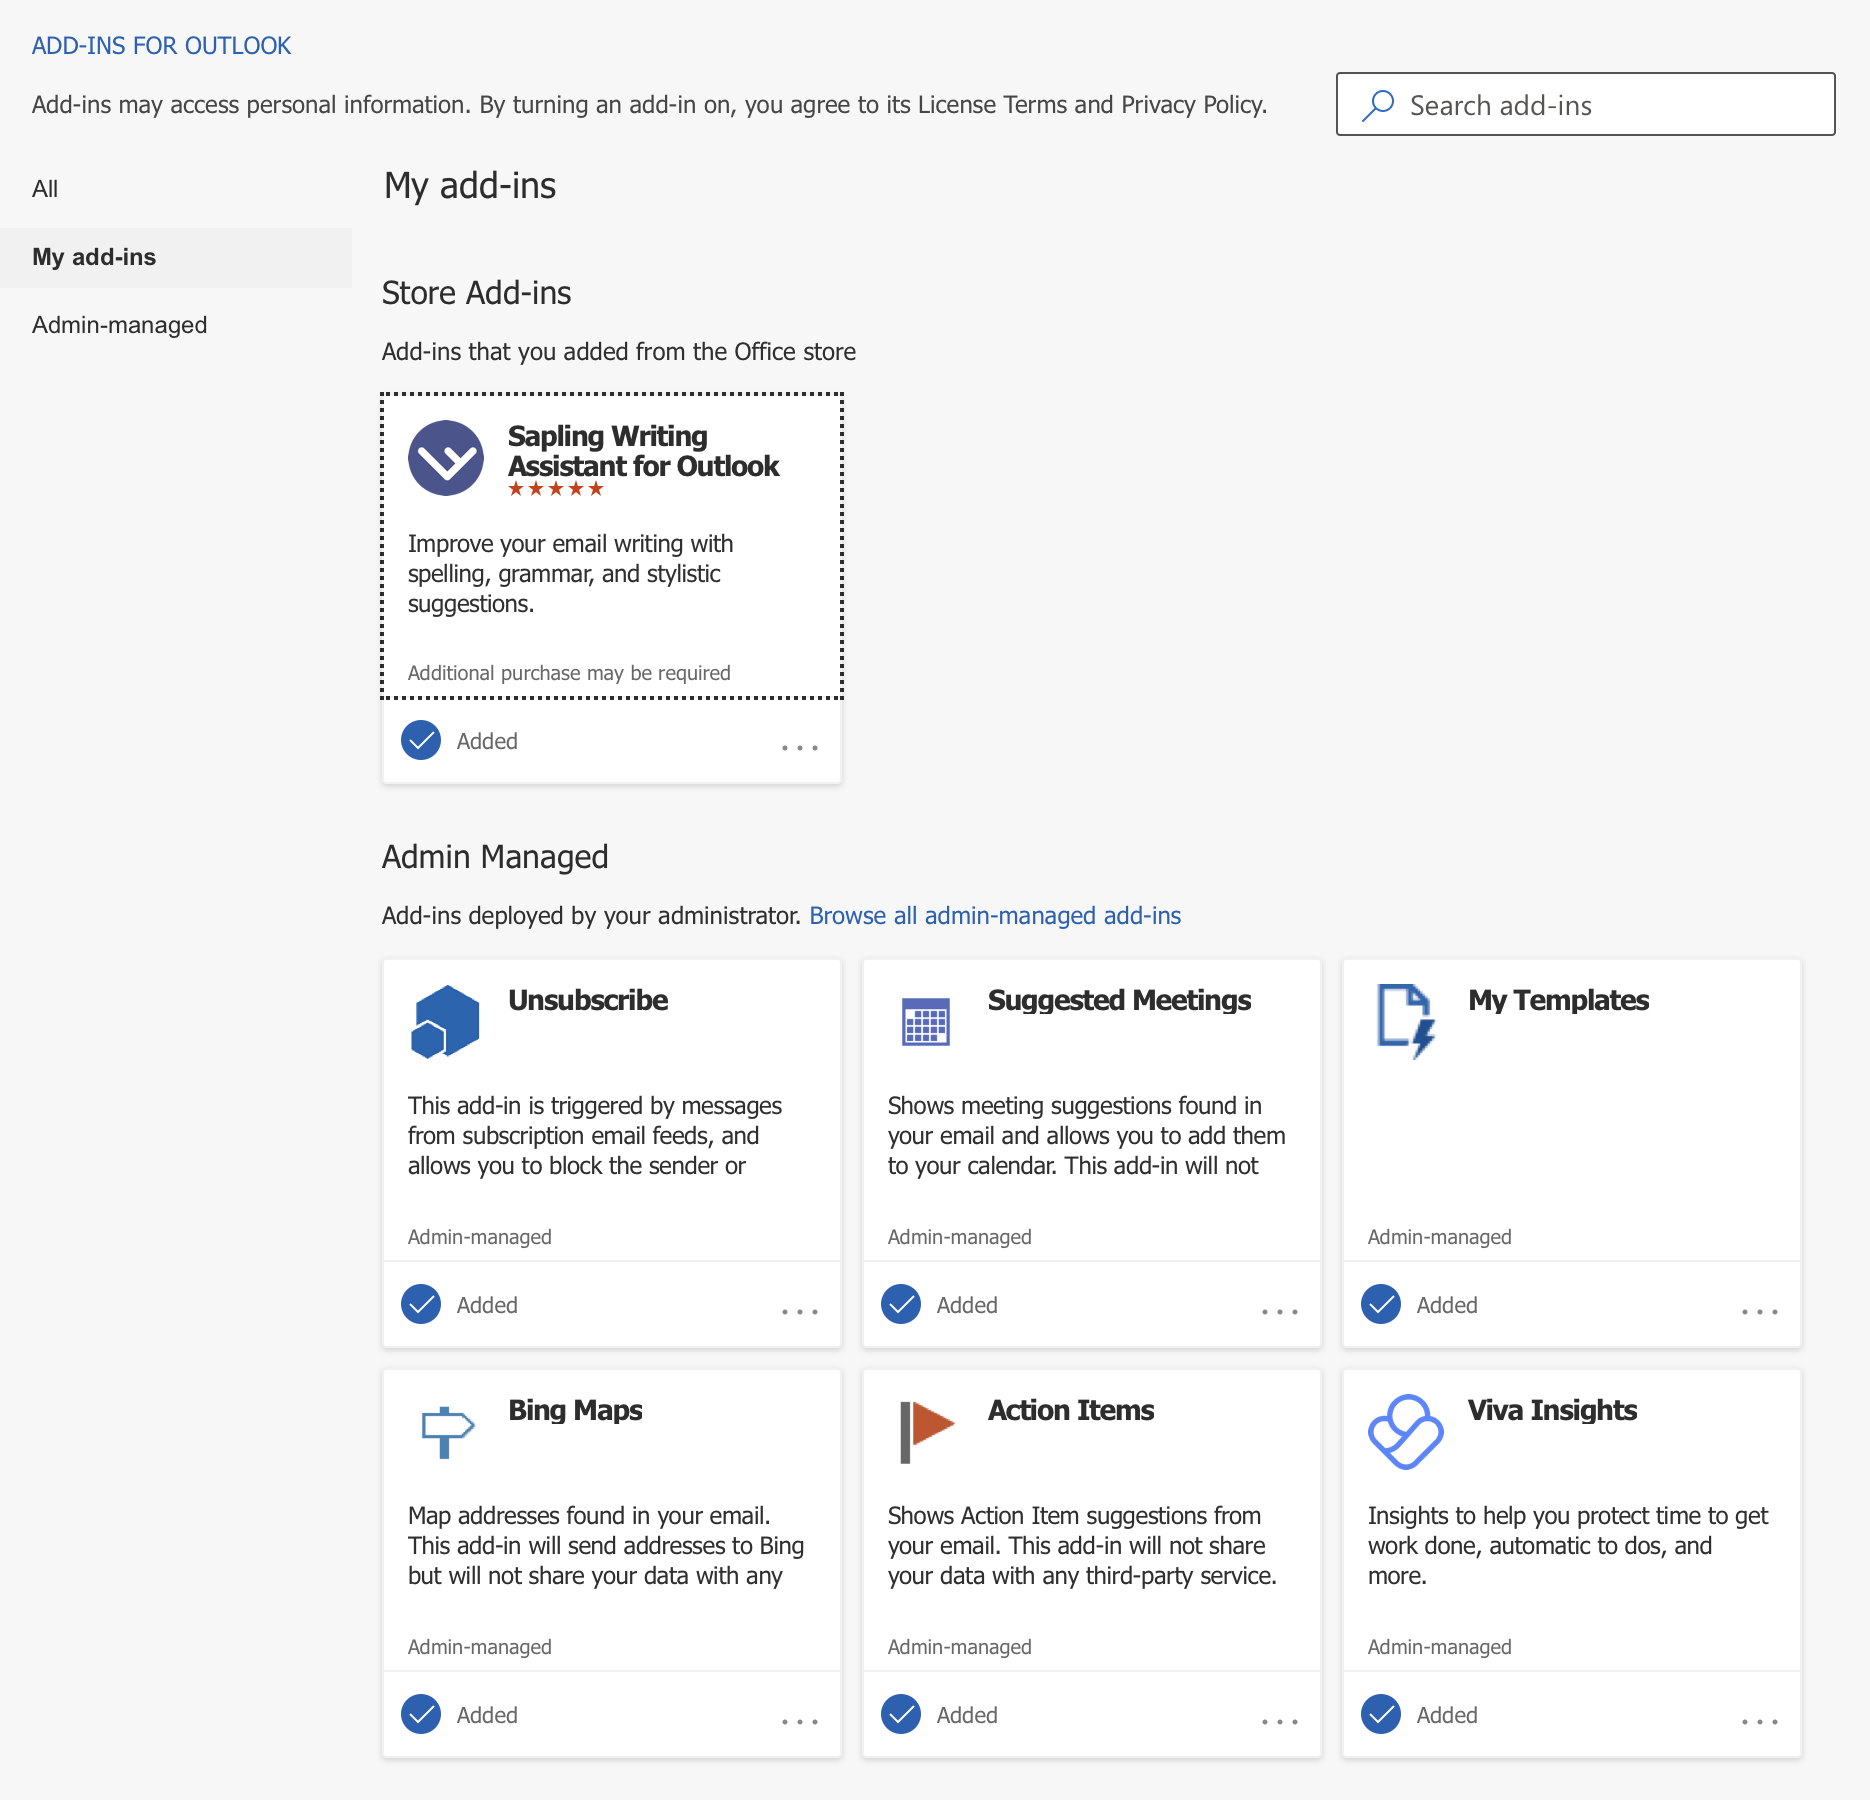Open the Action Items add-in title

[x=1071, y=1410]
